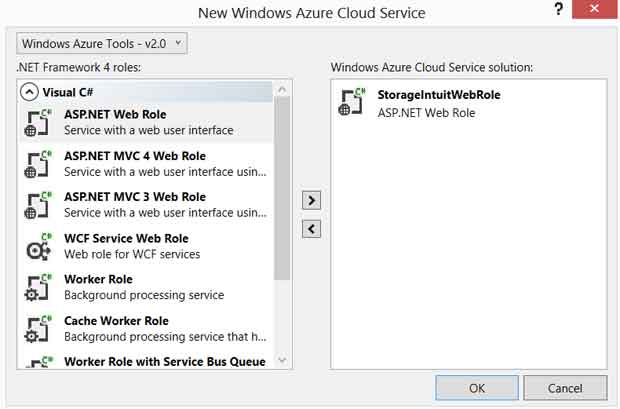Click the ASP.NET MVC 4 Web Role icon

tap(38, 164)
